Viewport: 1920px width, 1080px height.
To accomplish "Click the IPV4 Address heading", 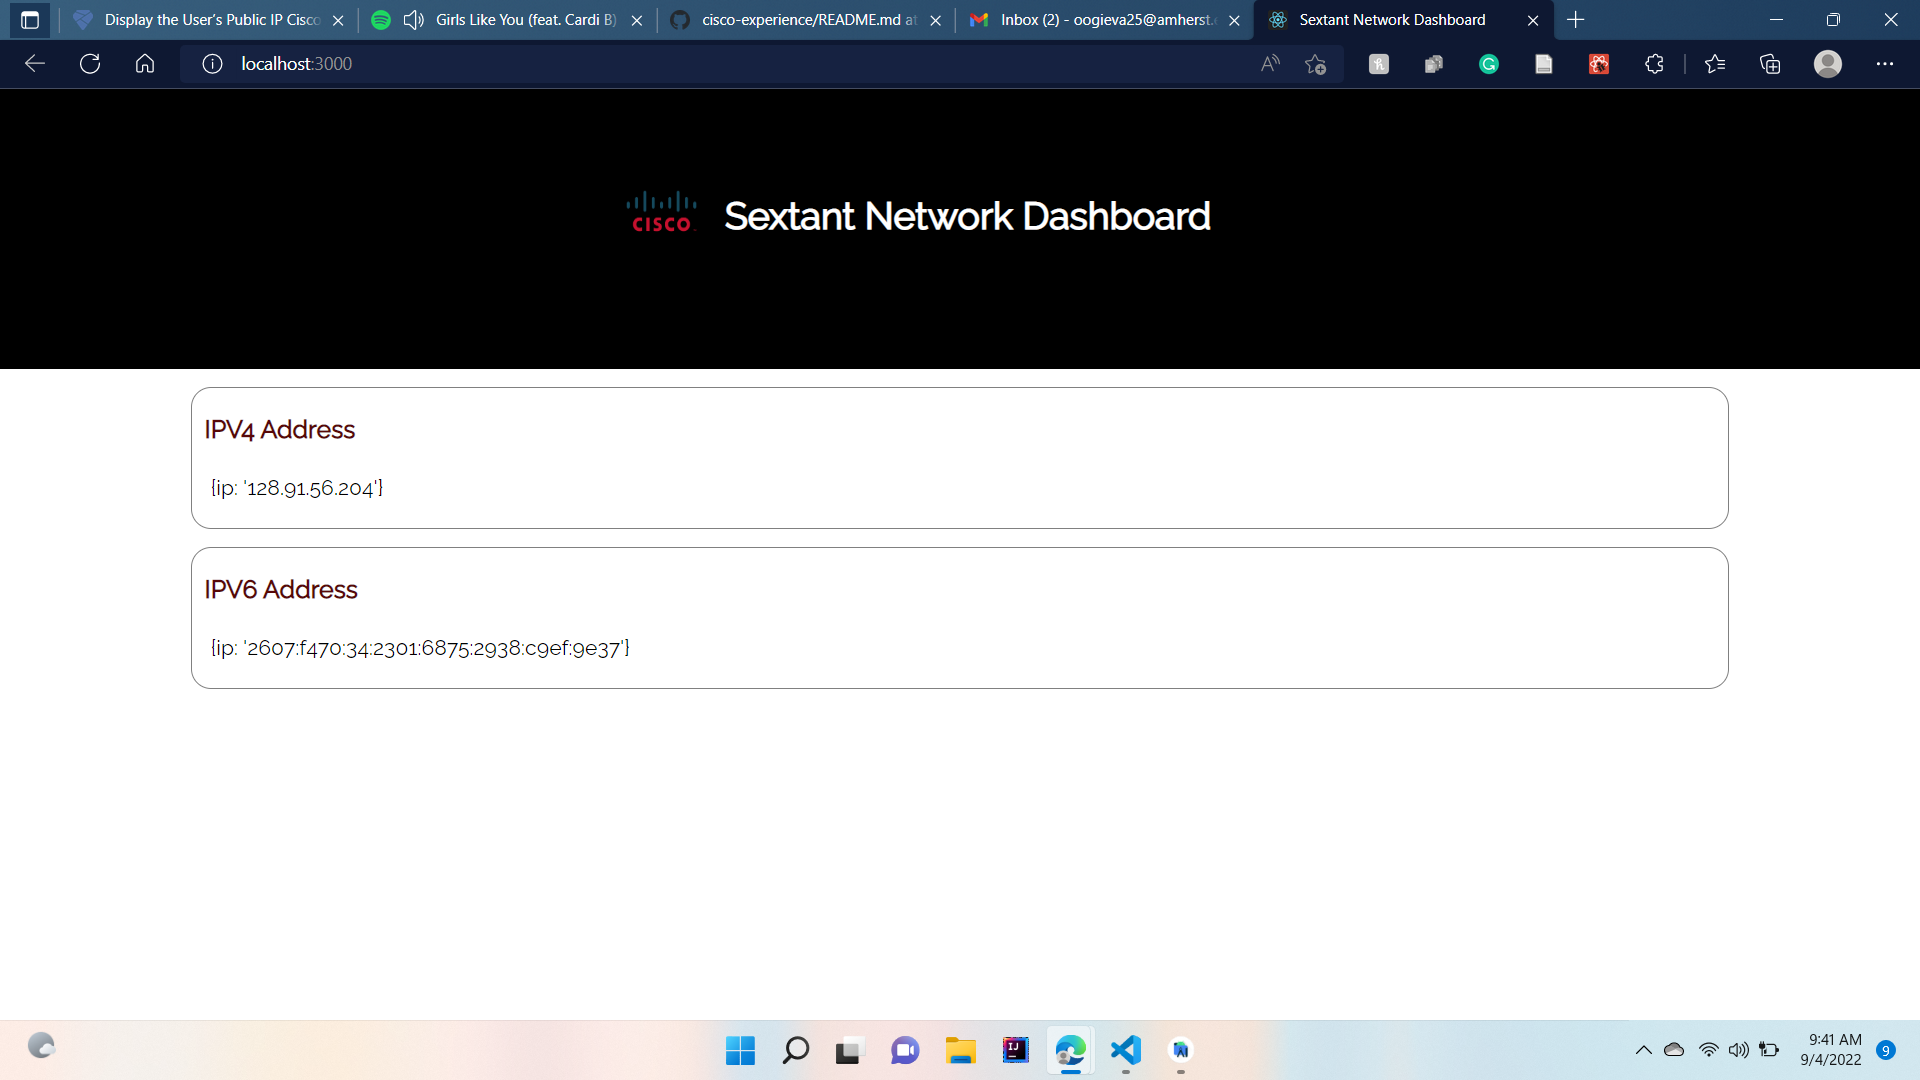I will (x=279, y=430).
